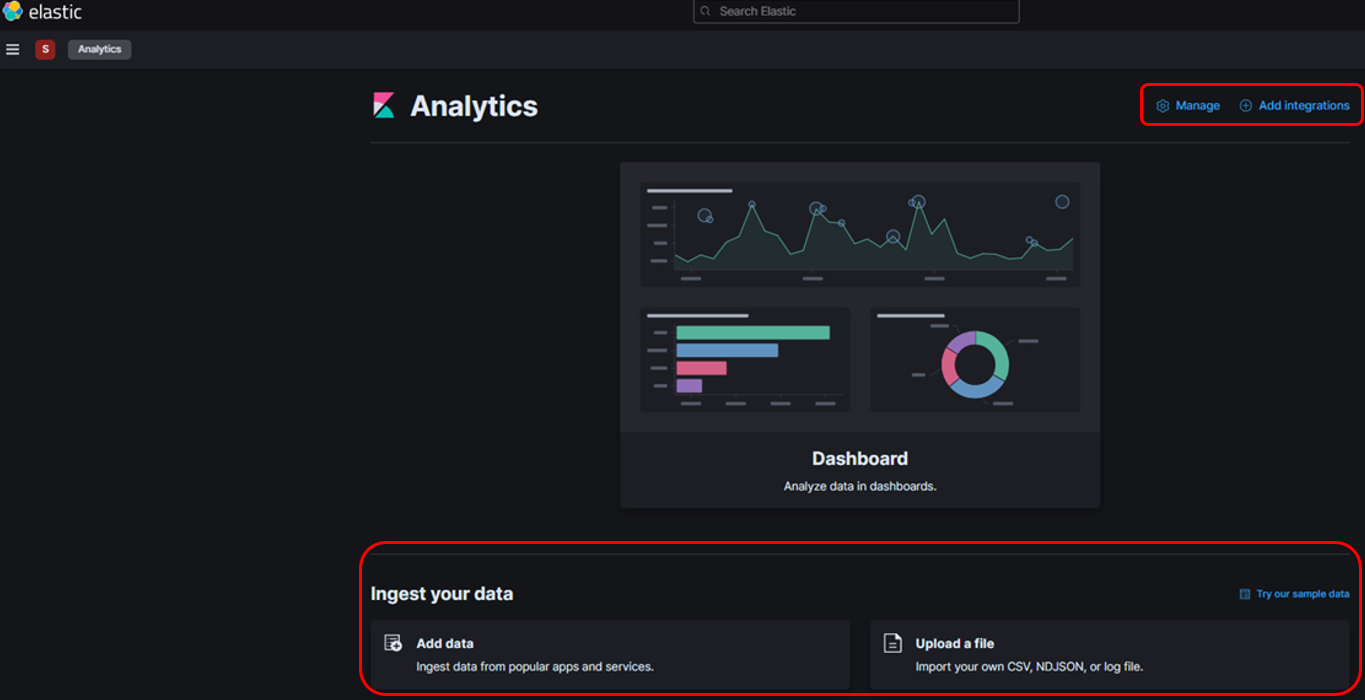Click the bar chart preview thumbnail

coord(744,360)
